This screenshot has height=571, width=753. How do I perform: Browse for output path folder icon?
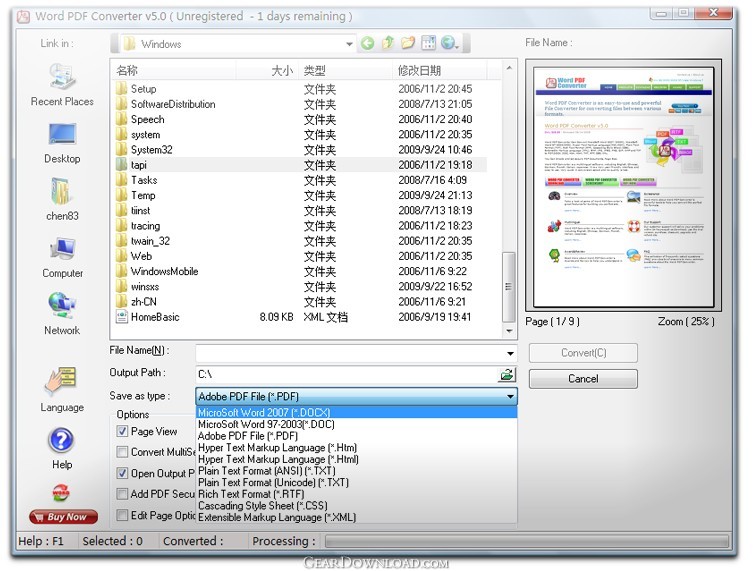(507, 375)
